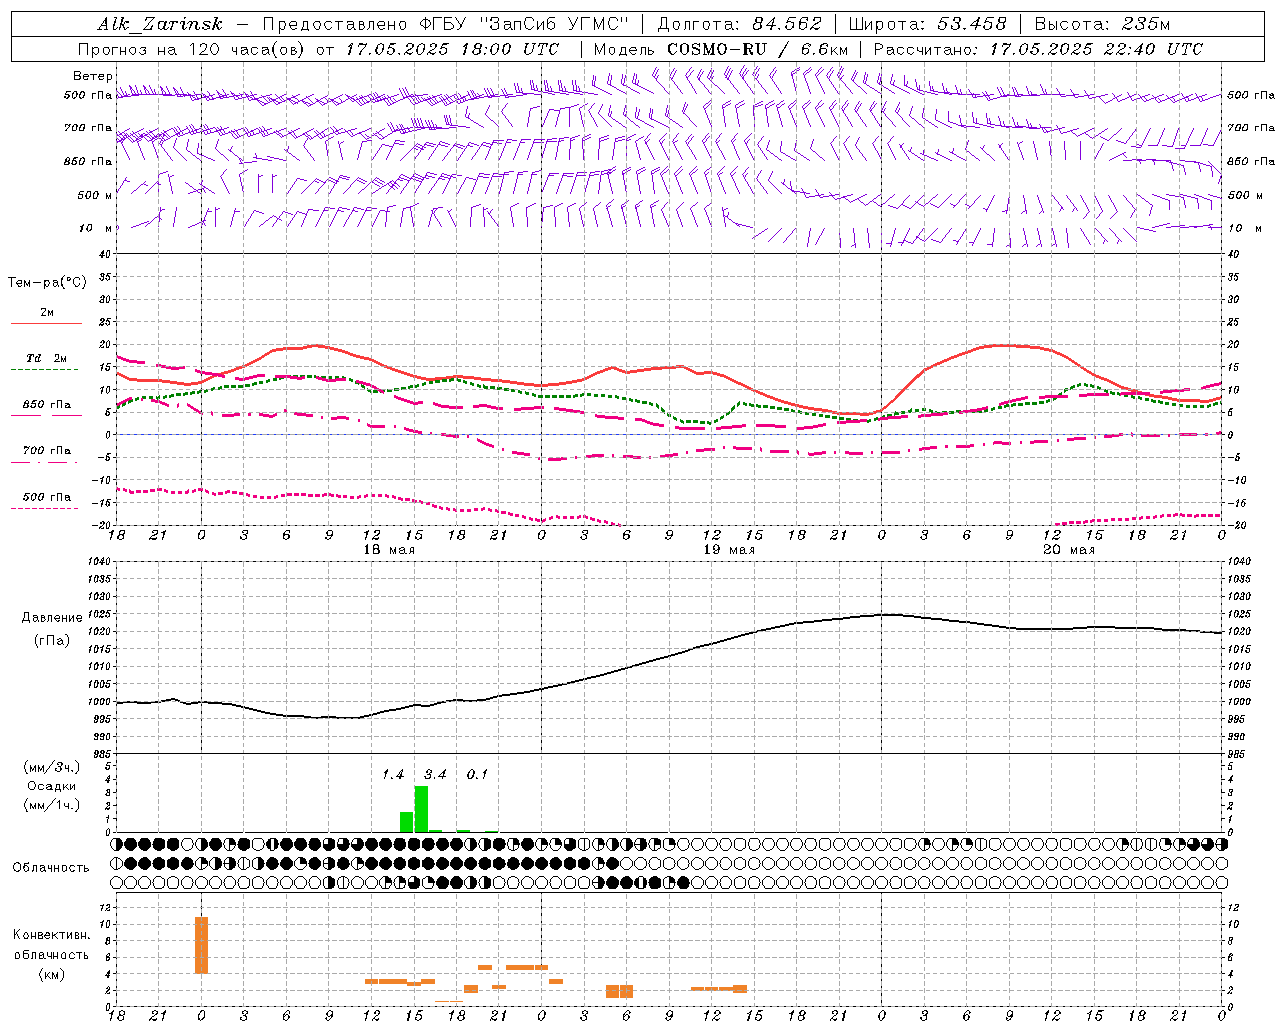
Task: Click the 0.1 precipitation value label
Action: coord(477,774)
